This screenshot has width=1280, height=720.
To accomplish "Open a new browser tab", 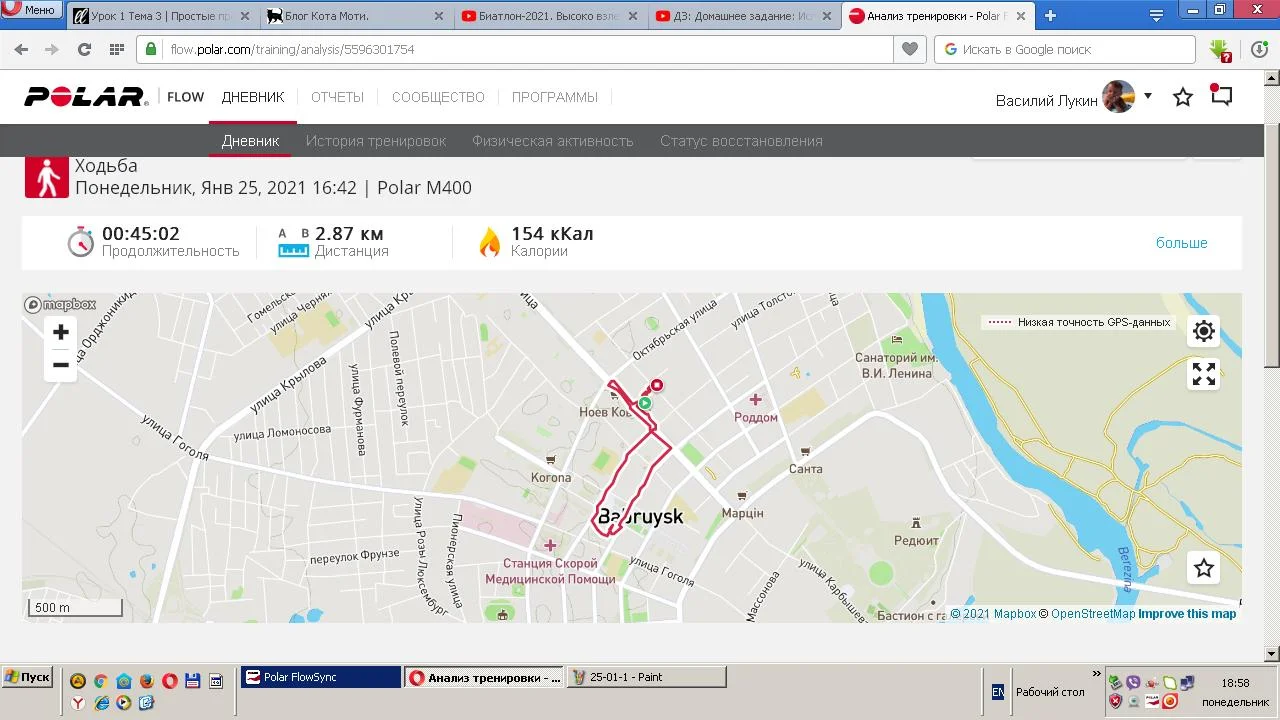I will (x=1050, y=16).
